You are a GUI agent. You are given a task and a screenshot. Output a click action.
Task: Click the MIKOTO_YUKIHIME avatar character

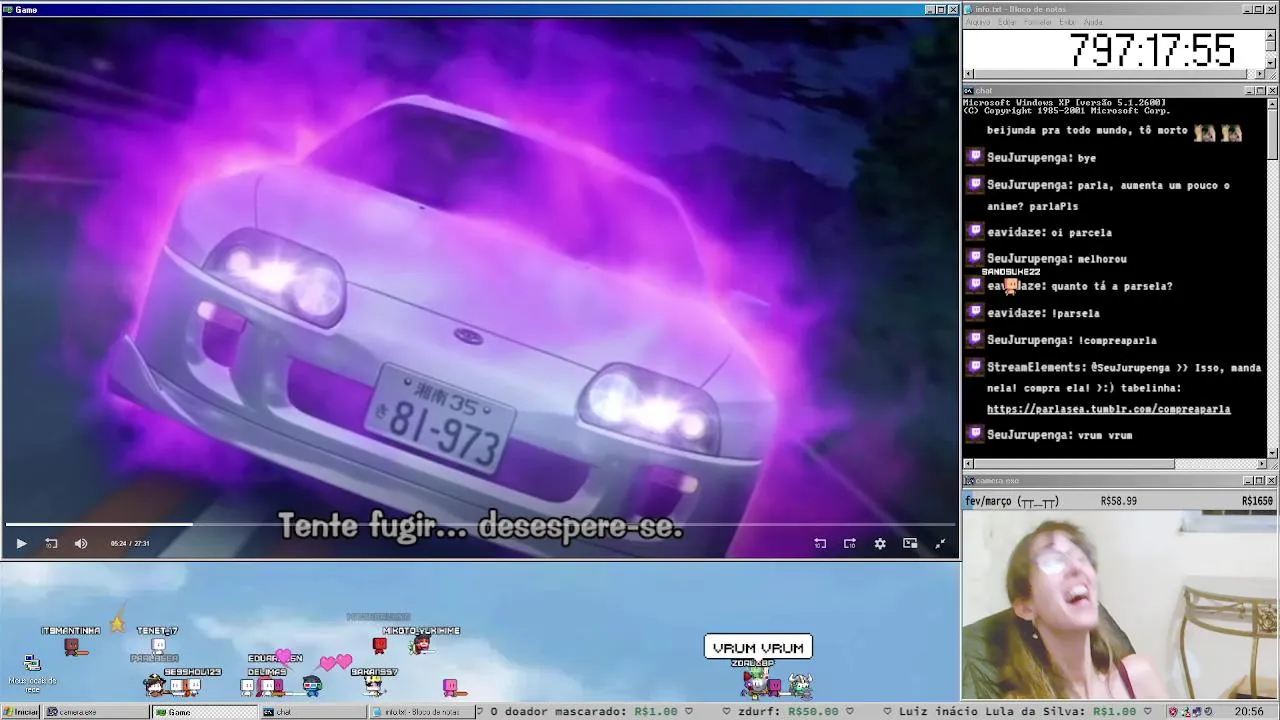[421, 645]
